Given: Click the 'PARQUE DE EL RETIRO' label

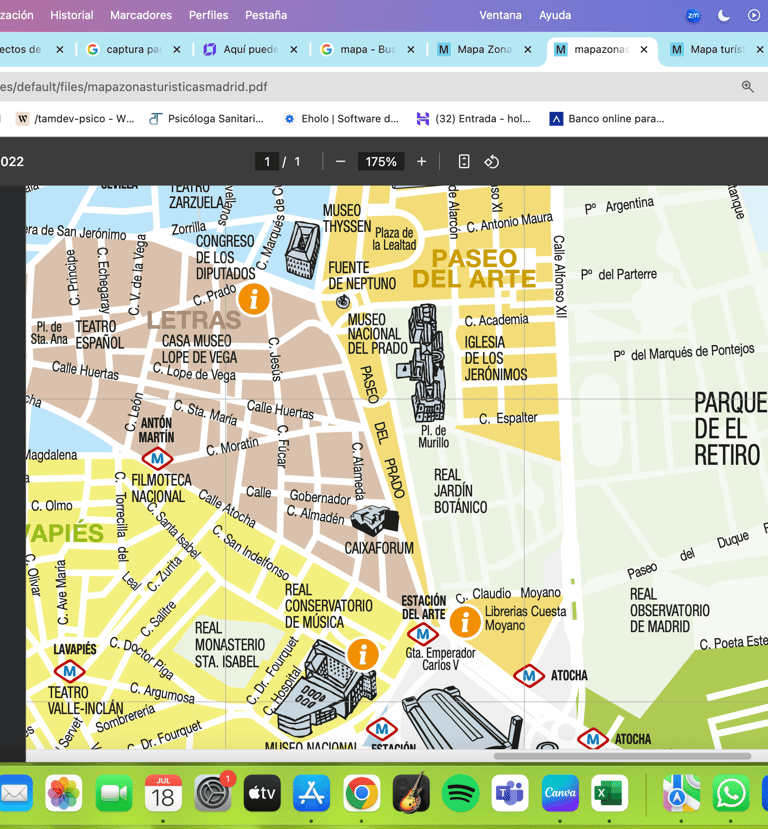Looking at the screenshot, I should click(x=730, y=429).
